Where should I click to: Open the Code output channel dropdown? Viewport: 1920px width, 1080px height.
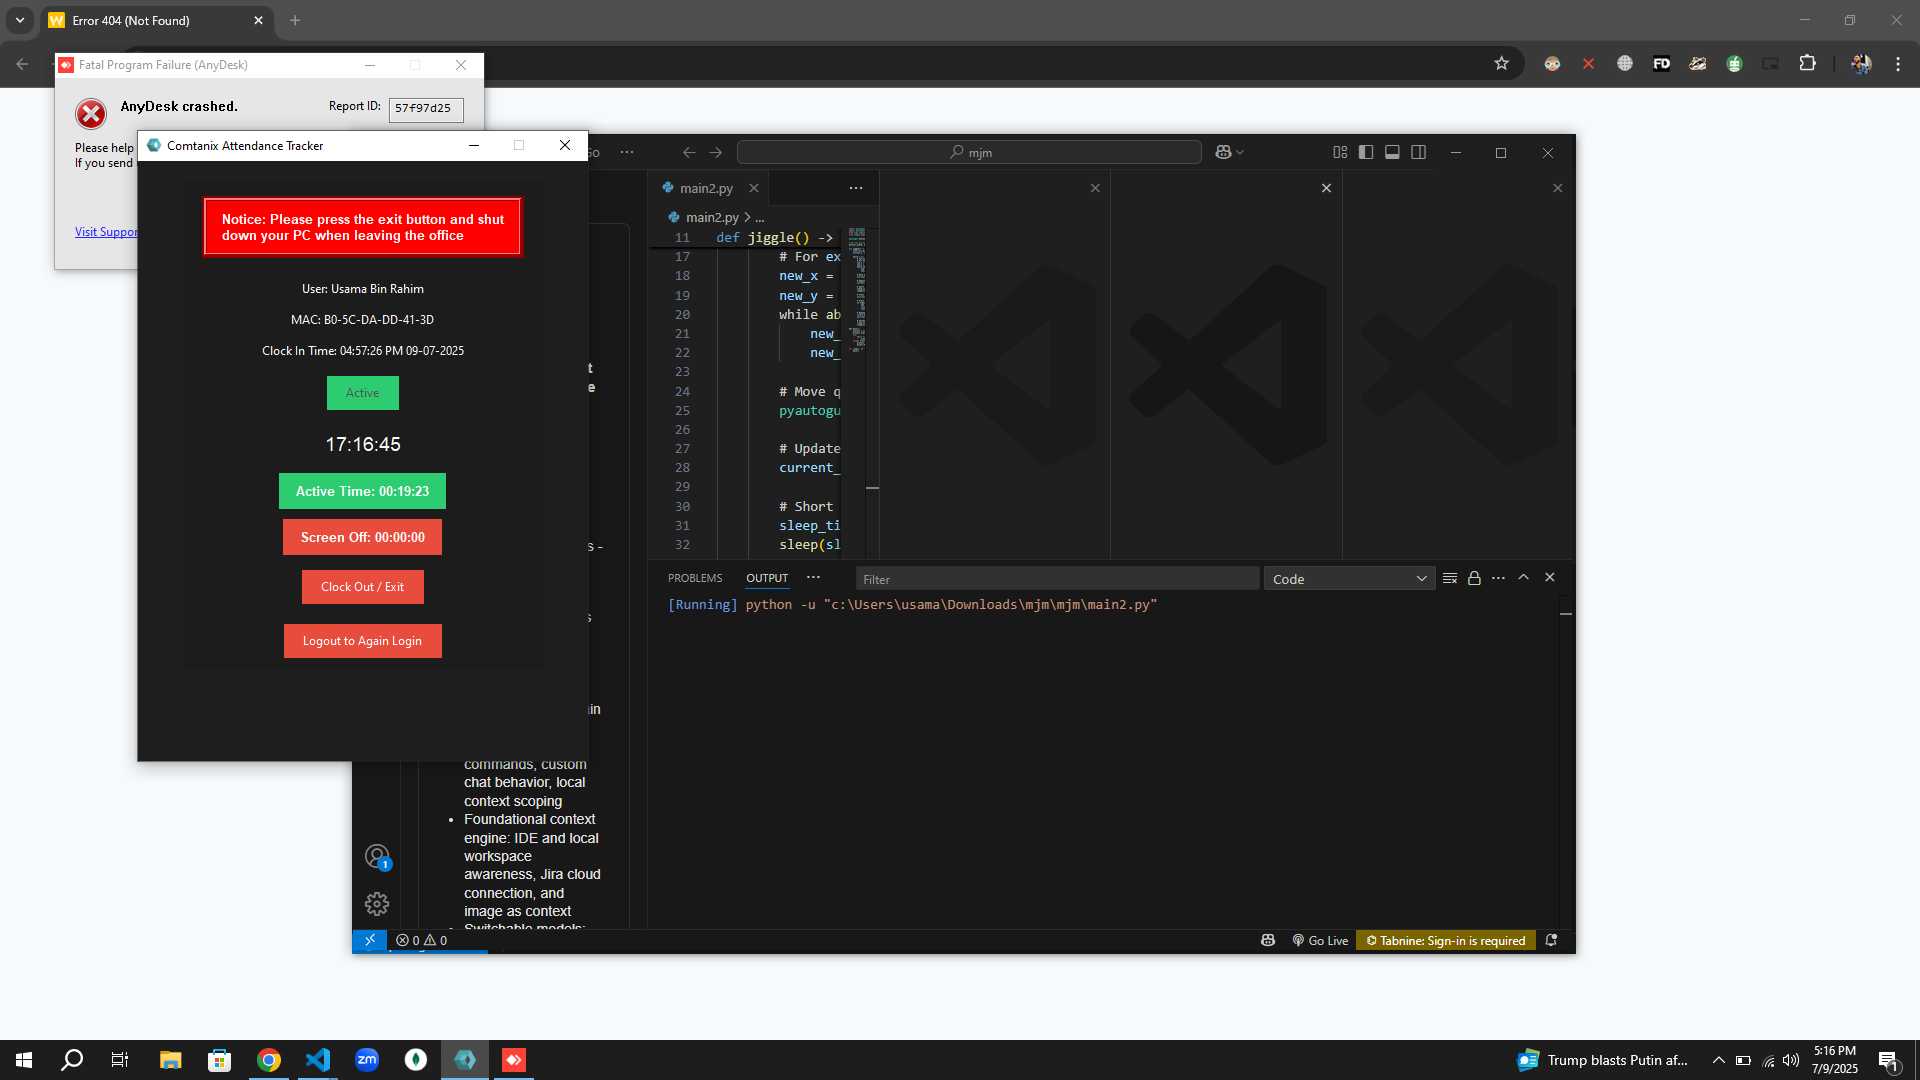pos(1349,579)
